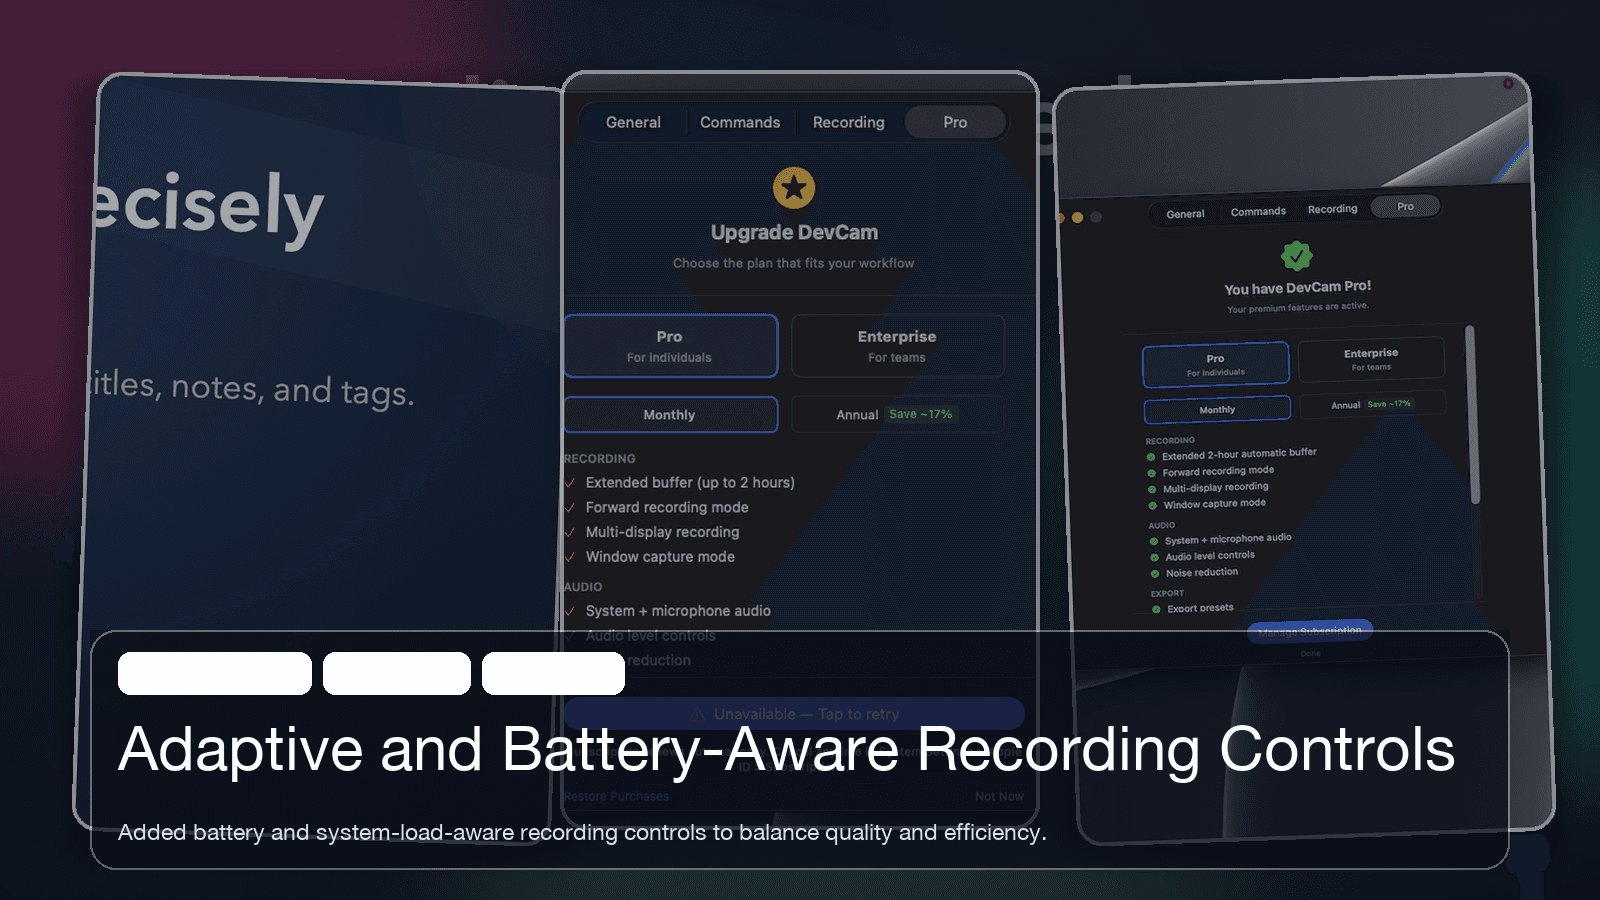The width and height of the screenshot is (1600, 900).
Task: Click the green verified checkmark badge
Action: click(1297, 256)
